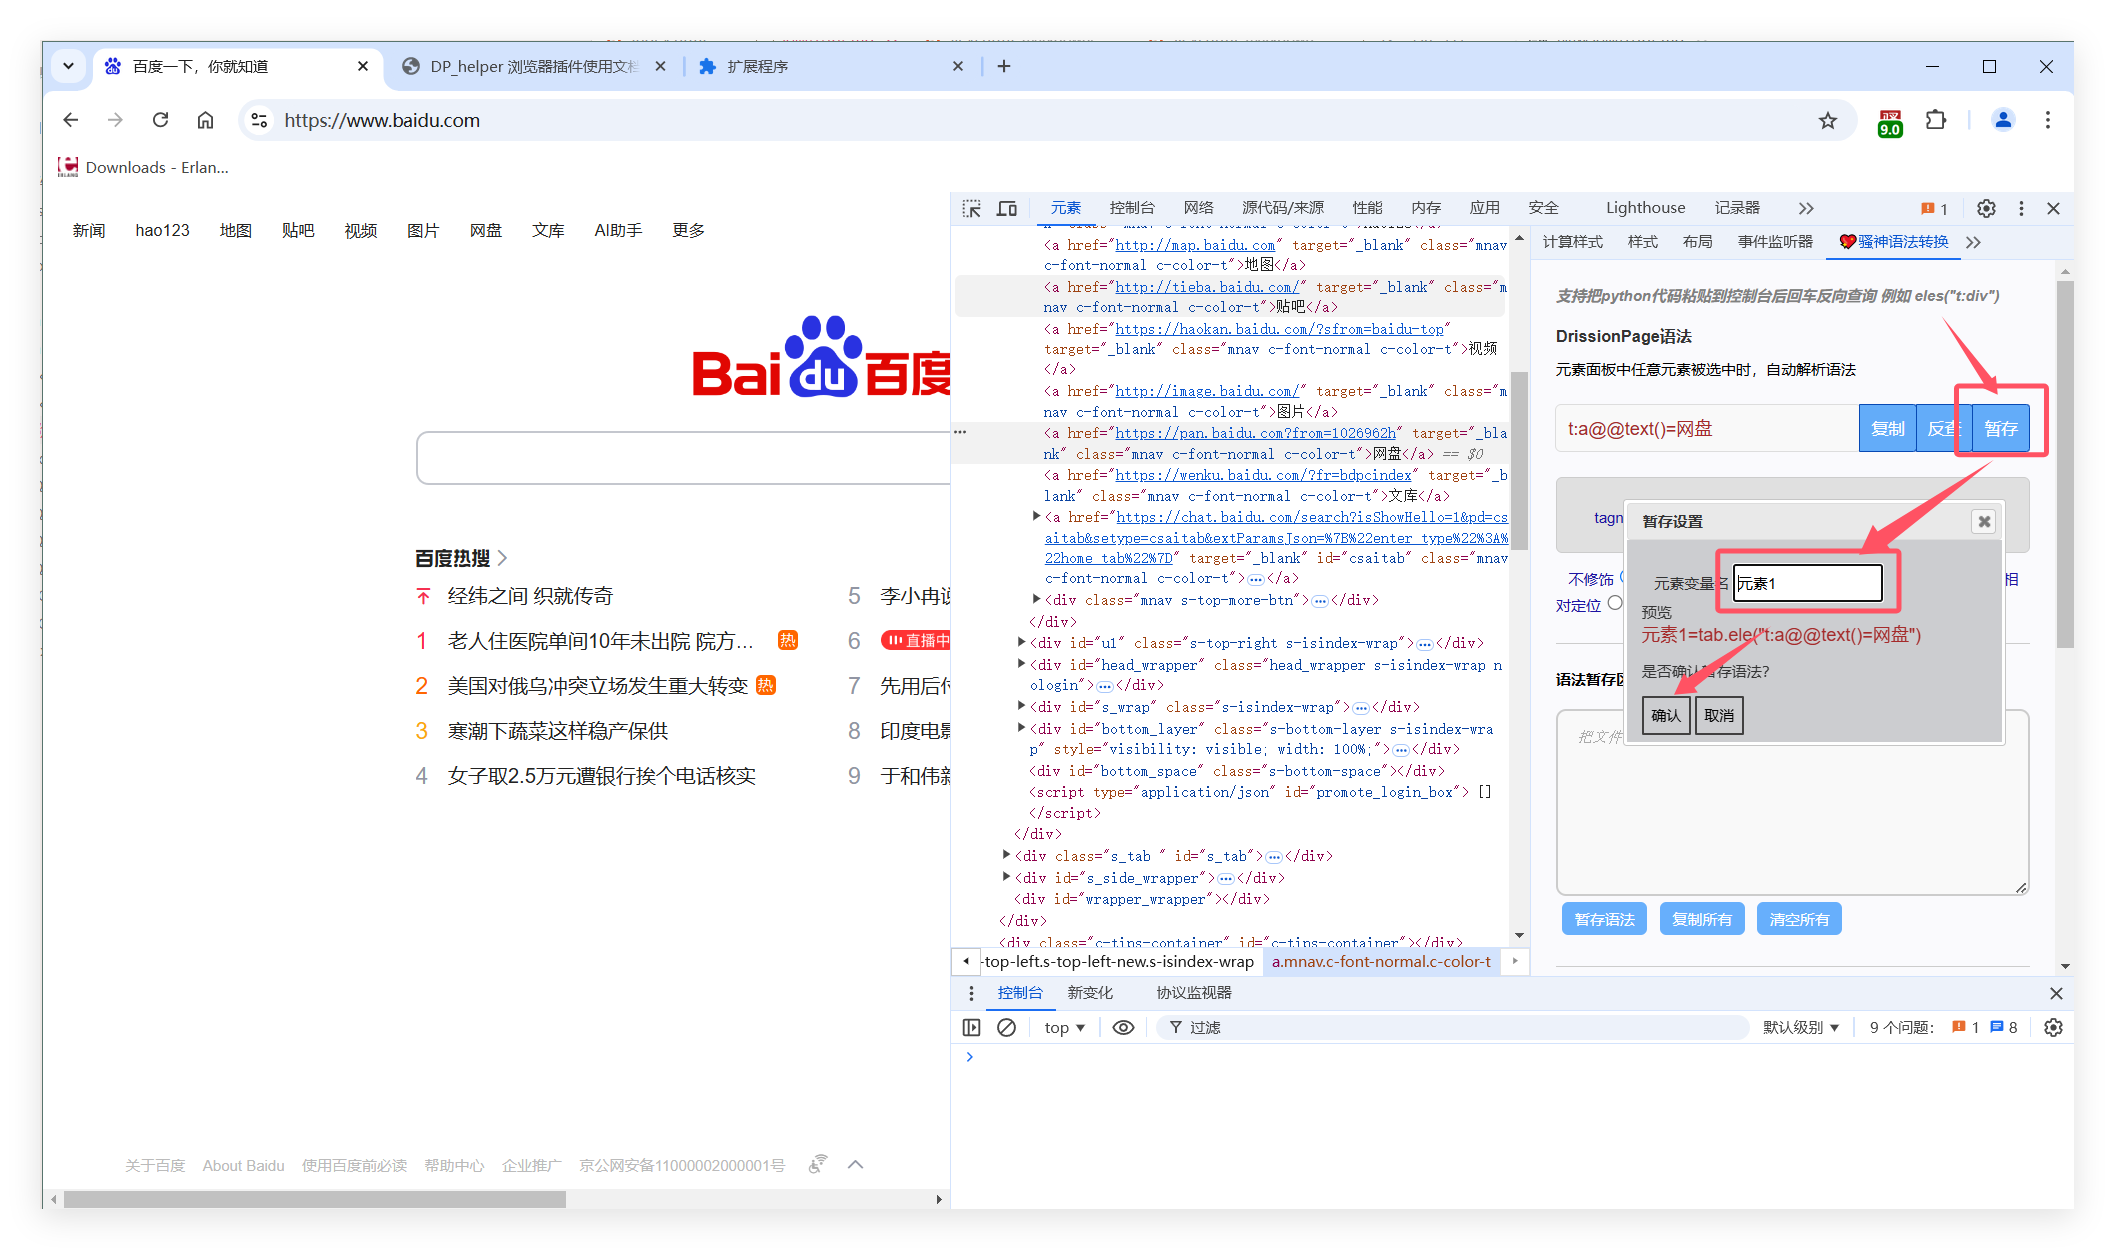Expand the head_wrapper div node

pos(1021,664)
